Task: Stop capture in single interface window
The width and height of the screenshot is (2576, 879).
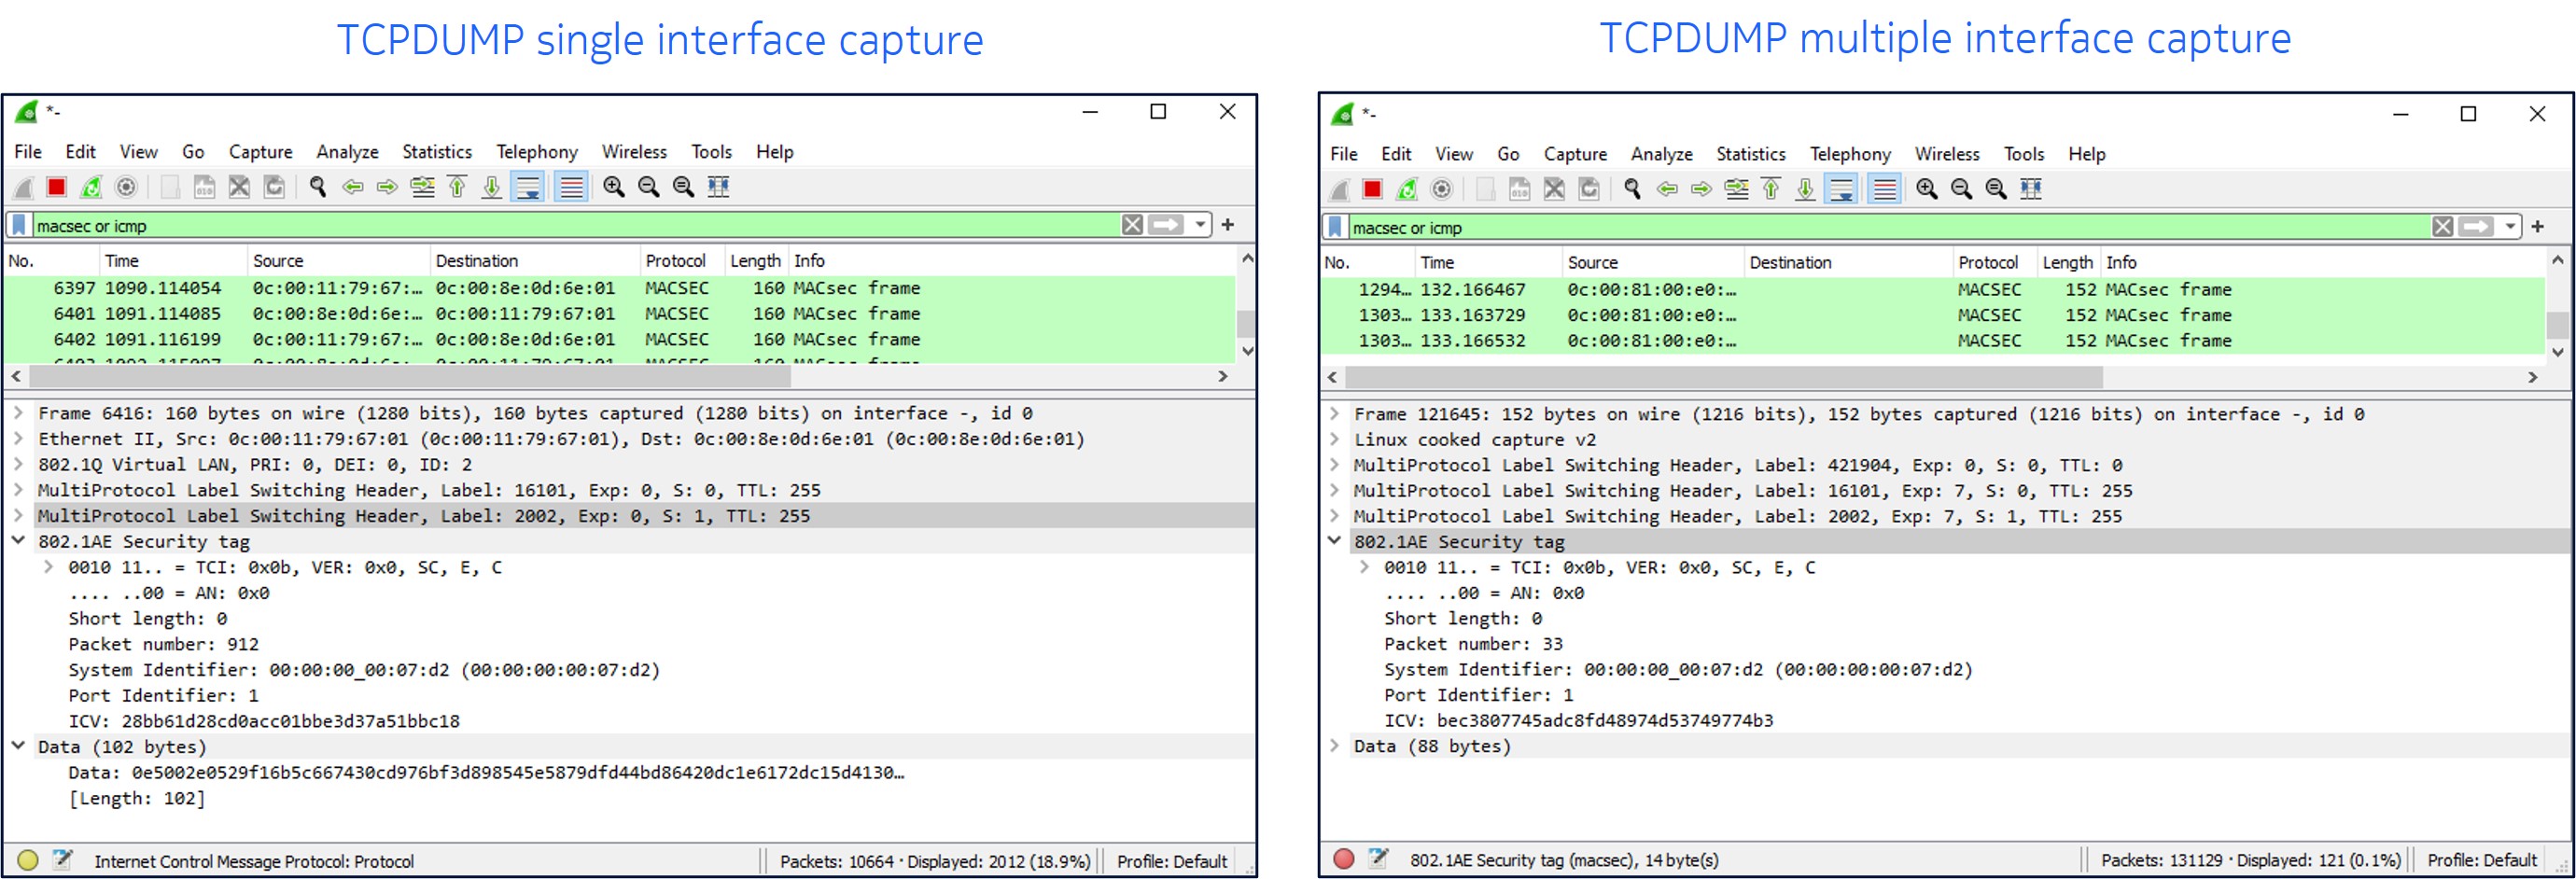Action: 56,187
